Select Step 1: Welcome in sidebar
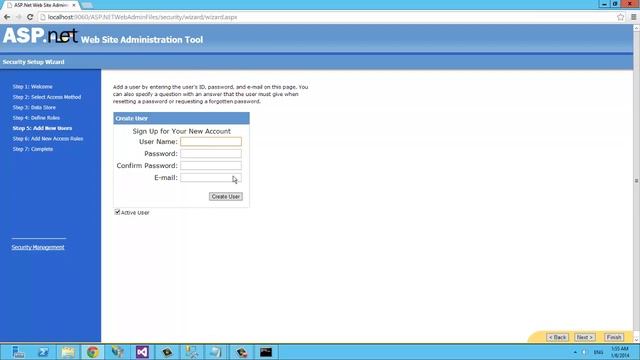 pos(32,87)
